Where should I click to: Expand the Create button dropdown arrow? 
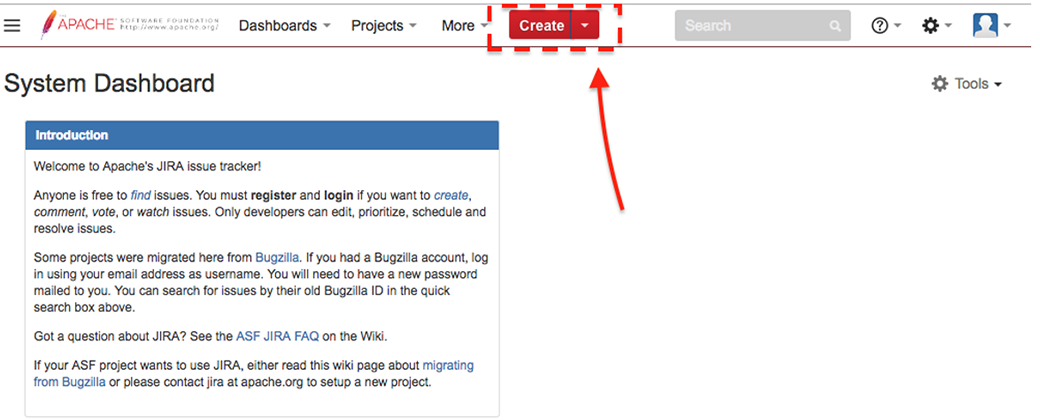[x=585, y=26]
